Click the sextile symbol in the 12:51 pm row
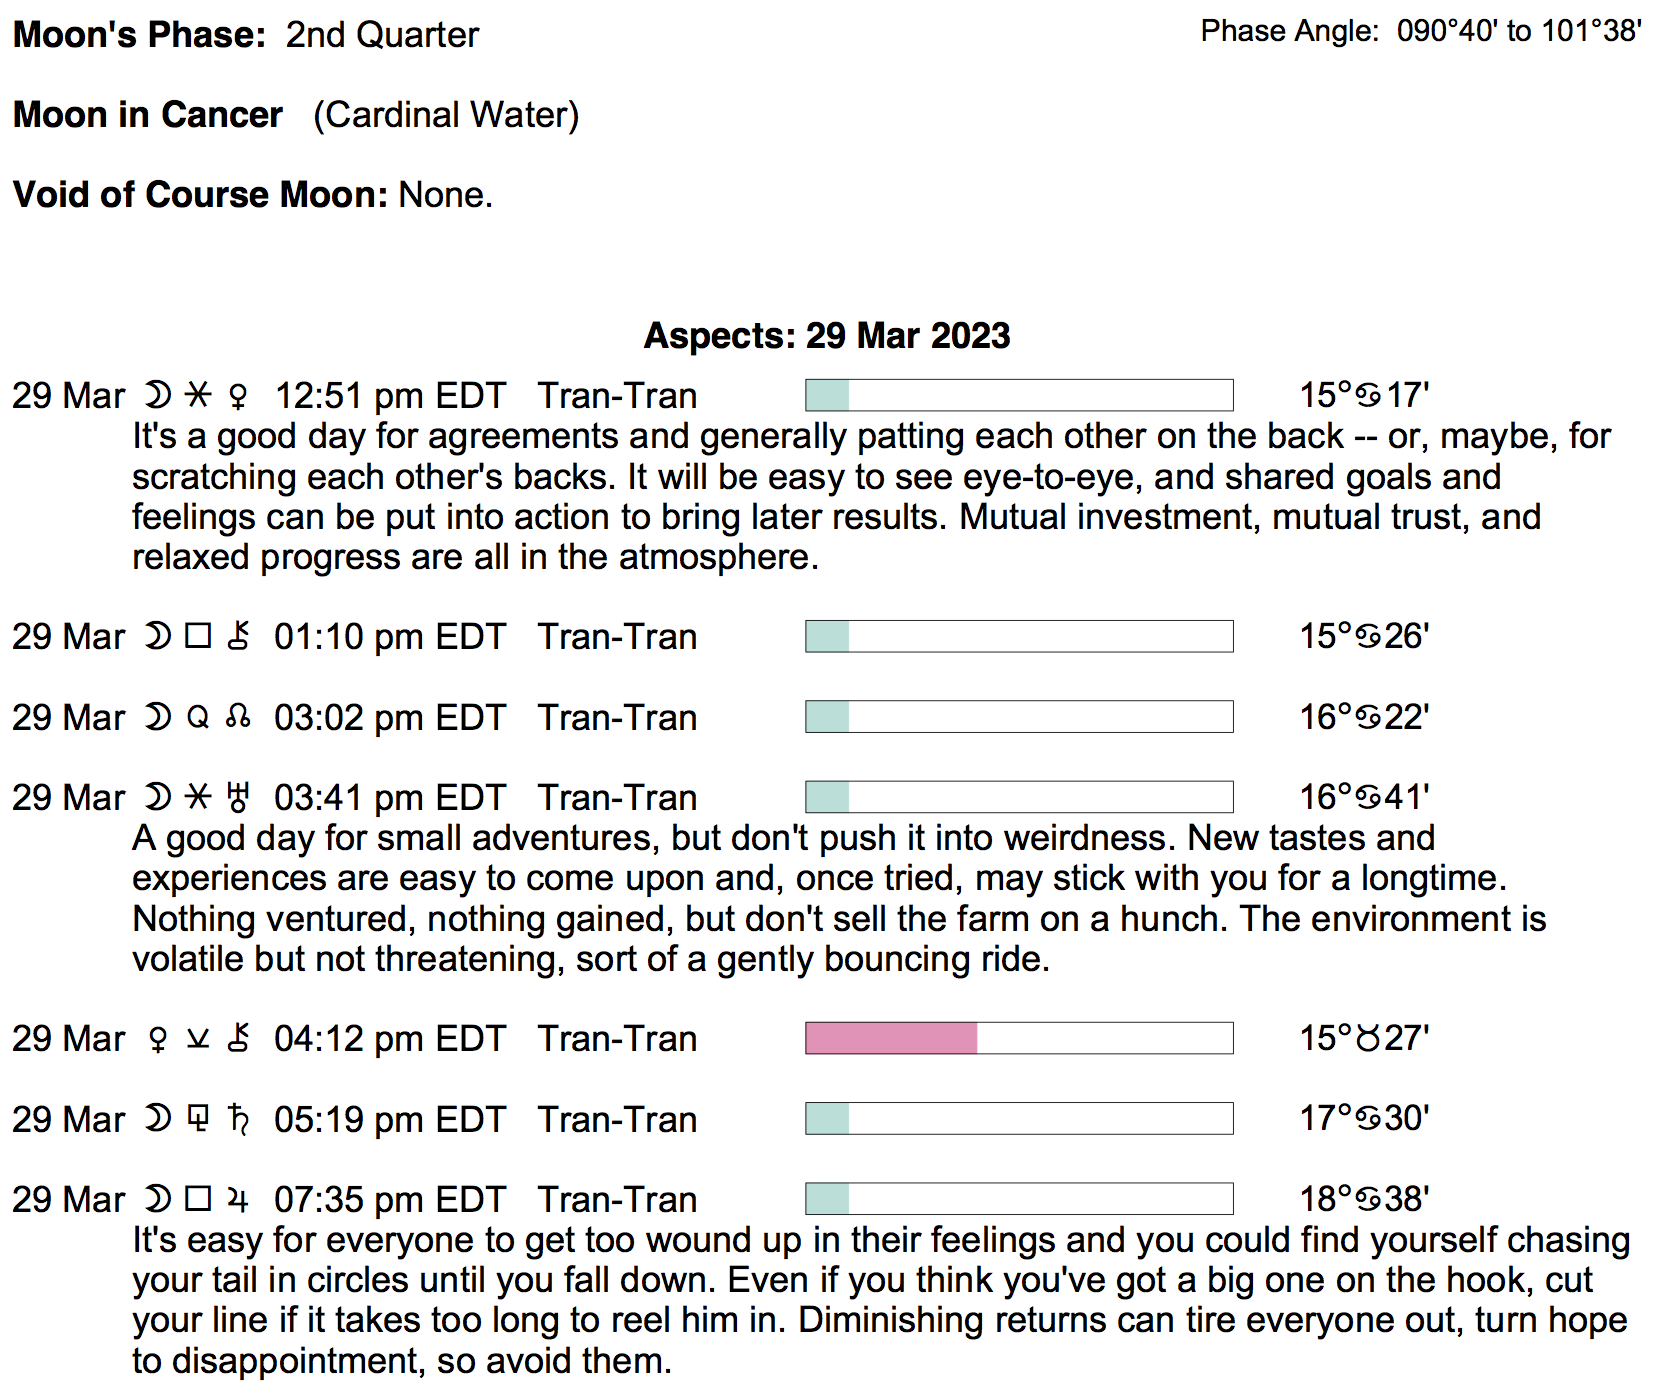 (199, 396)
